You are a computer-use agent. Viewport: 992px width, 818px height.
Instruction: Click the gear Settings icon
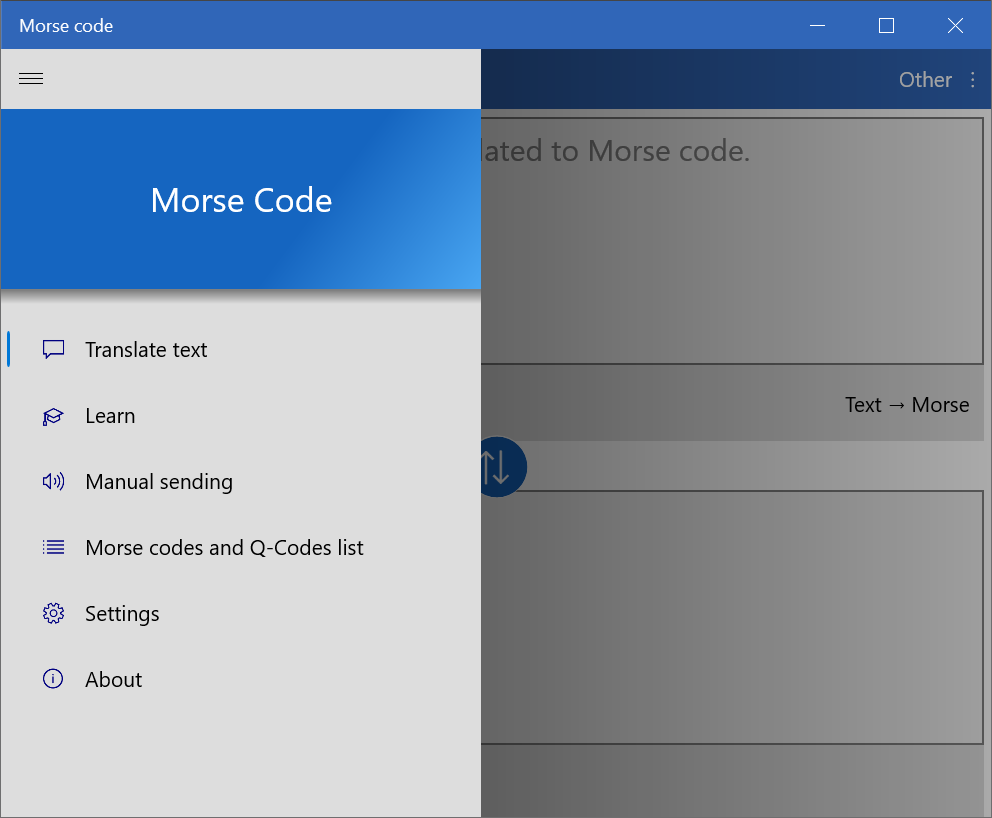pyautogui.click(x=53, y=613)
